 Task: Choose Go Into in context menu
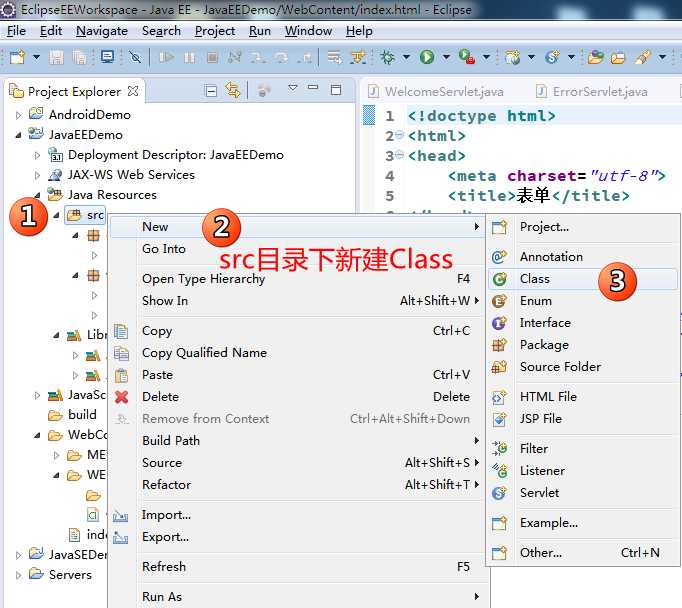(296, 249)
